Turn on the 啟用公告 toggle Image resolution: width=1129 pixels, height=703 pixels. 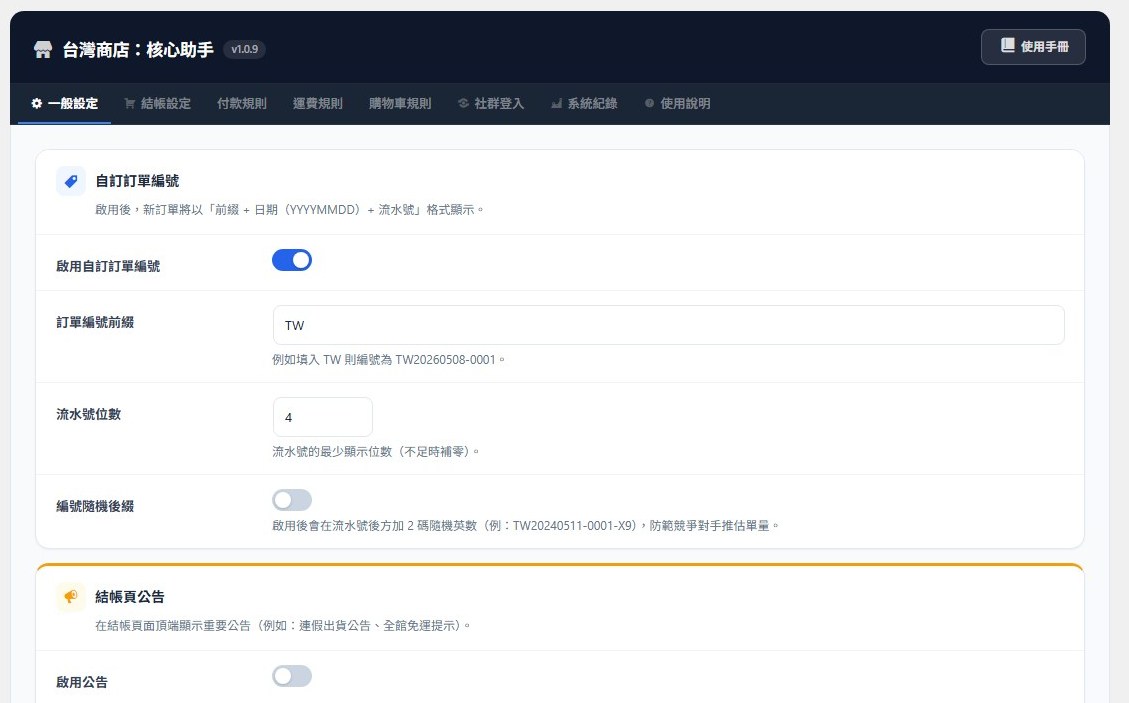point(292,676)
